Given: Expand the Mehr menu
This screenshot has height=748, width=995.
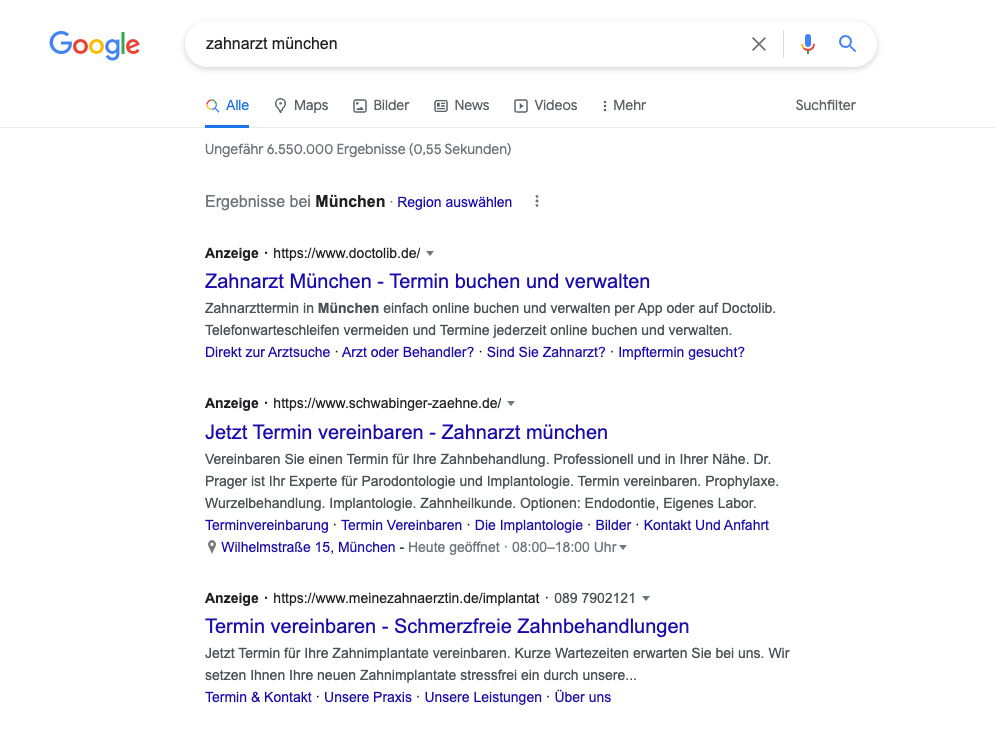Looking at the screenshot, I should pyautogui.click(x=623, y=105).
